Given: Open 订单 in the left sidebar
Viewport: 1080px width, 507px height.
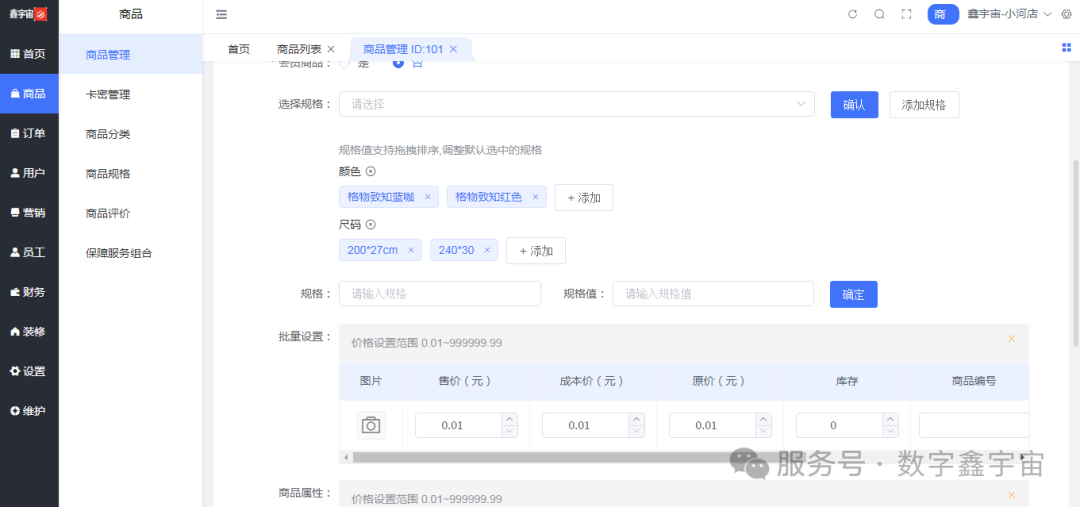Looking at the screenshot, I should coord(29,134).
